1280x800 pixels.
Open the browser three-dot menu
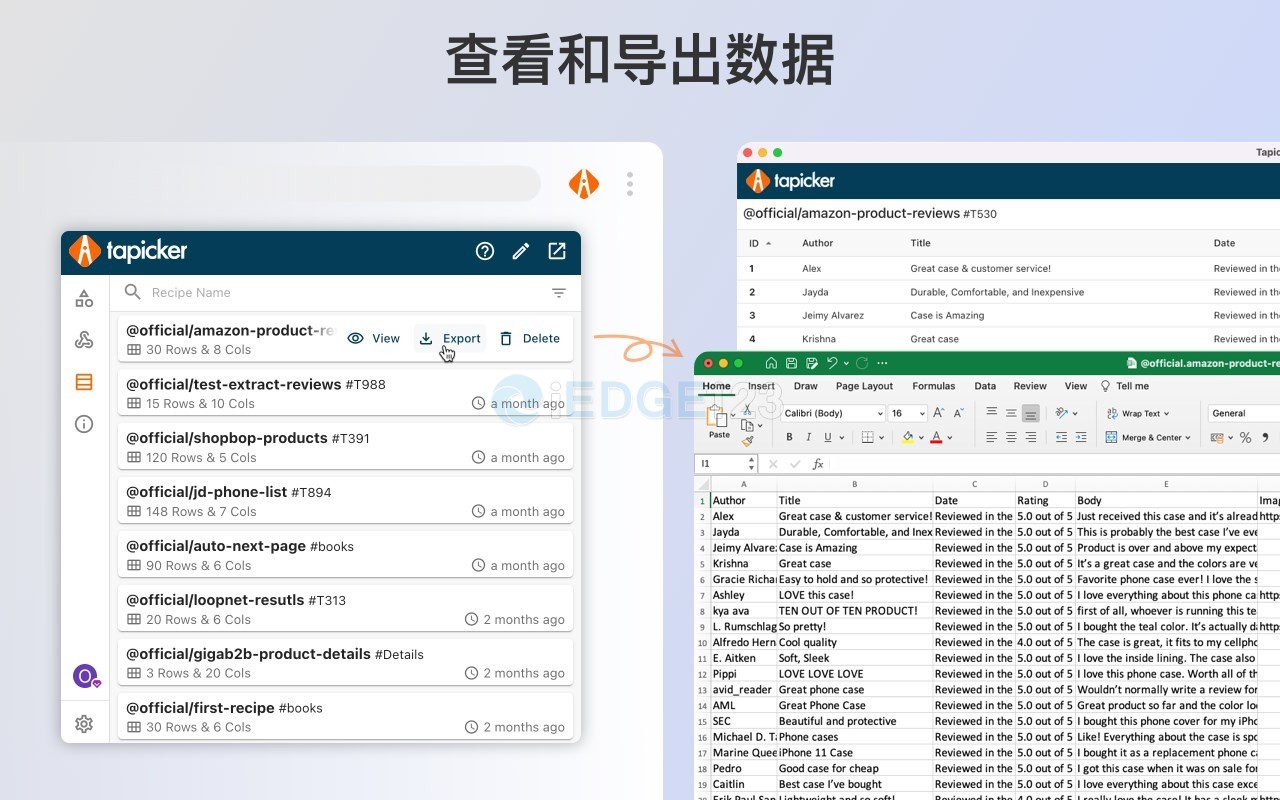pos(630,184)
